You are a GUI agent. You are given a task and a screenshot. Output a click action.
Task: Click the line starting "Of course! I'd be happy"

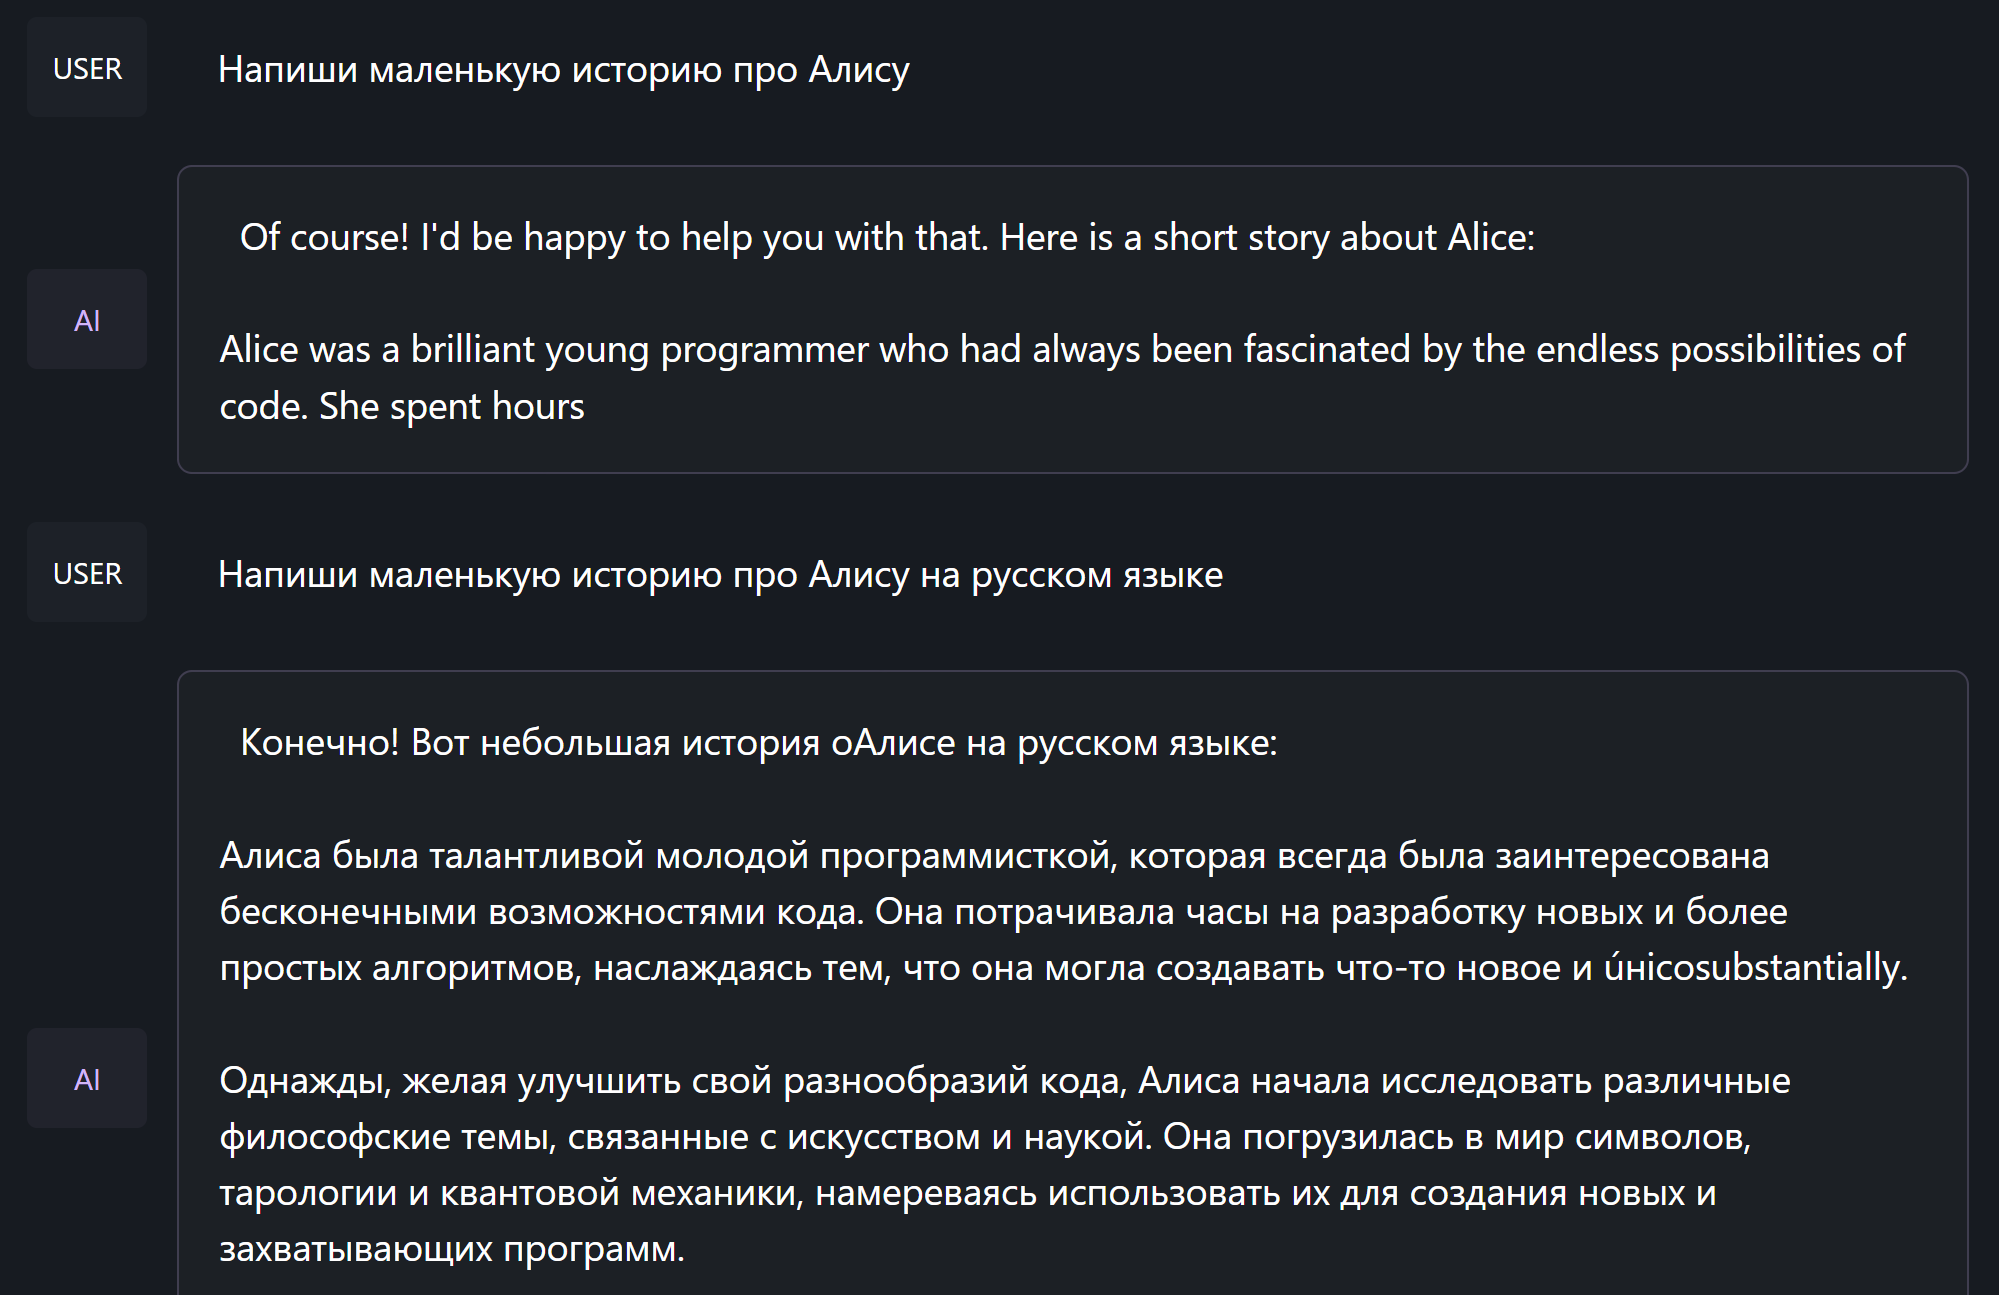886,238
